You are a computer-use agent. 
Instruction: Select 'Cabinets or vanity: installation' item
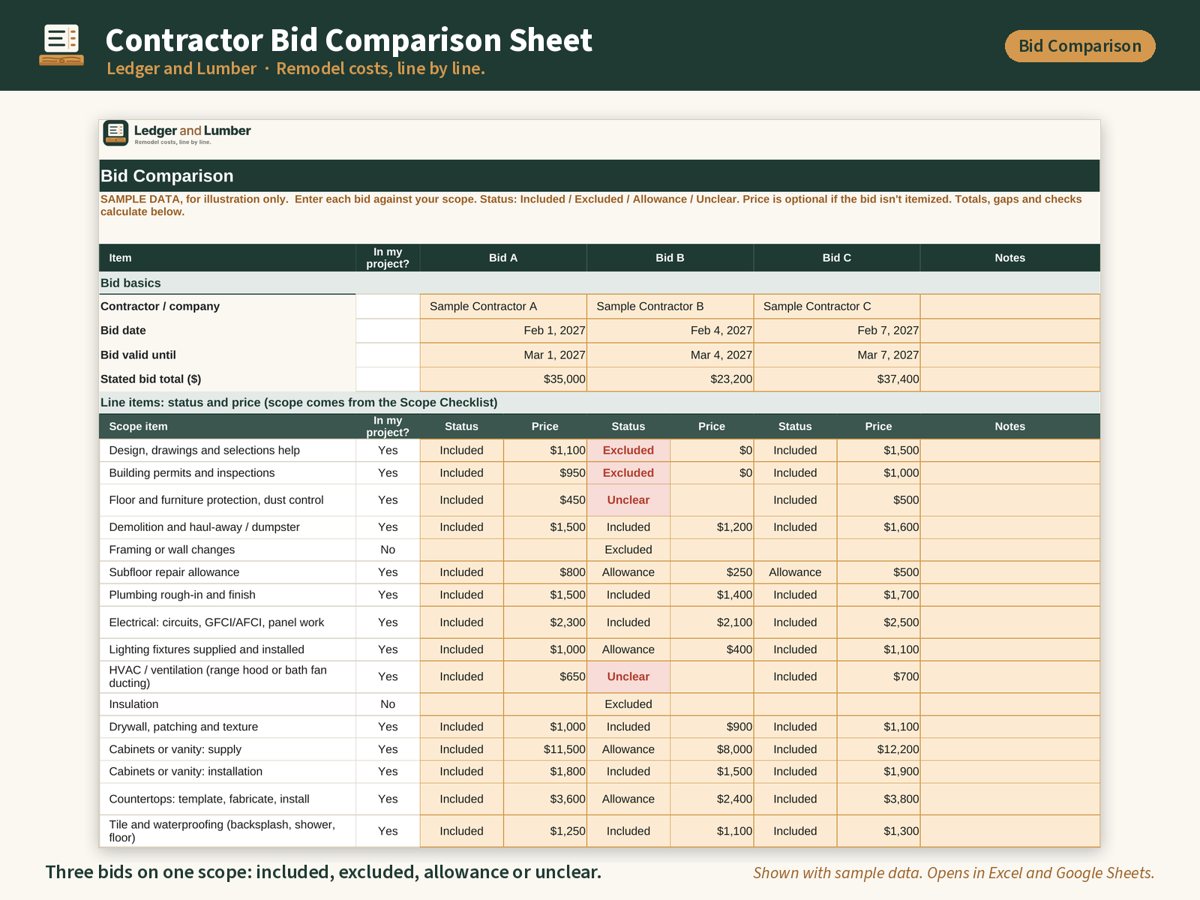click(x=227, y=772)
